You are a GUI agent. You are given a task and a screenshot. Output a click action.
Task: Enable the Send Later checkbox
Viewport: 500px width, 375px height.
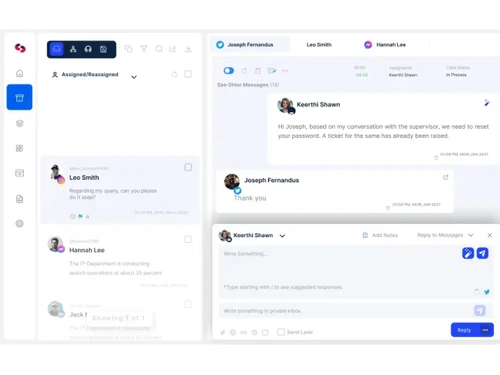281,332
